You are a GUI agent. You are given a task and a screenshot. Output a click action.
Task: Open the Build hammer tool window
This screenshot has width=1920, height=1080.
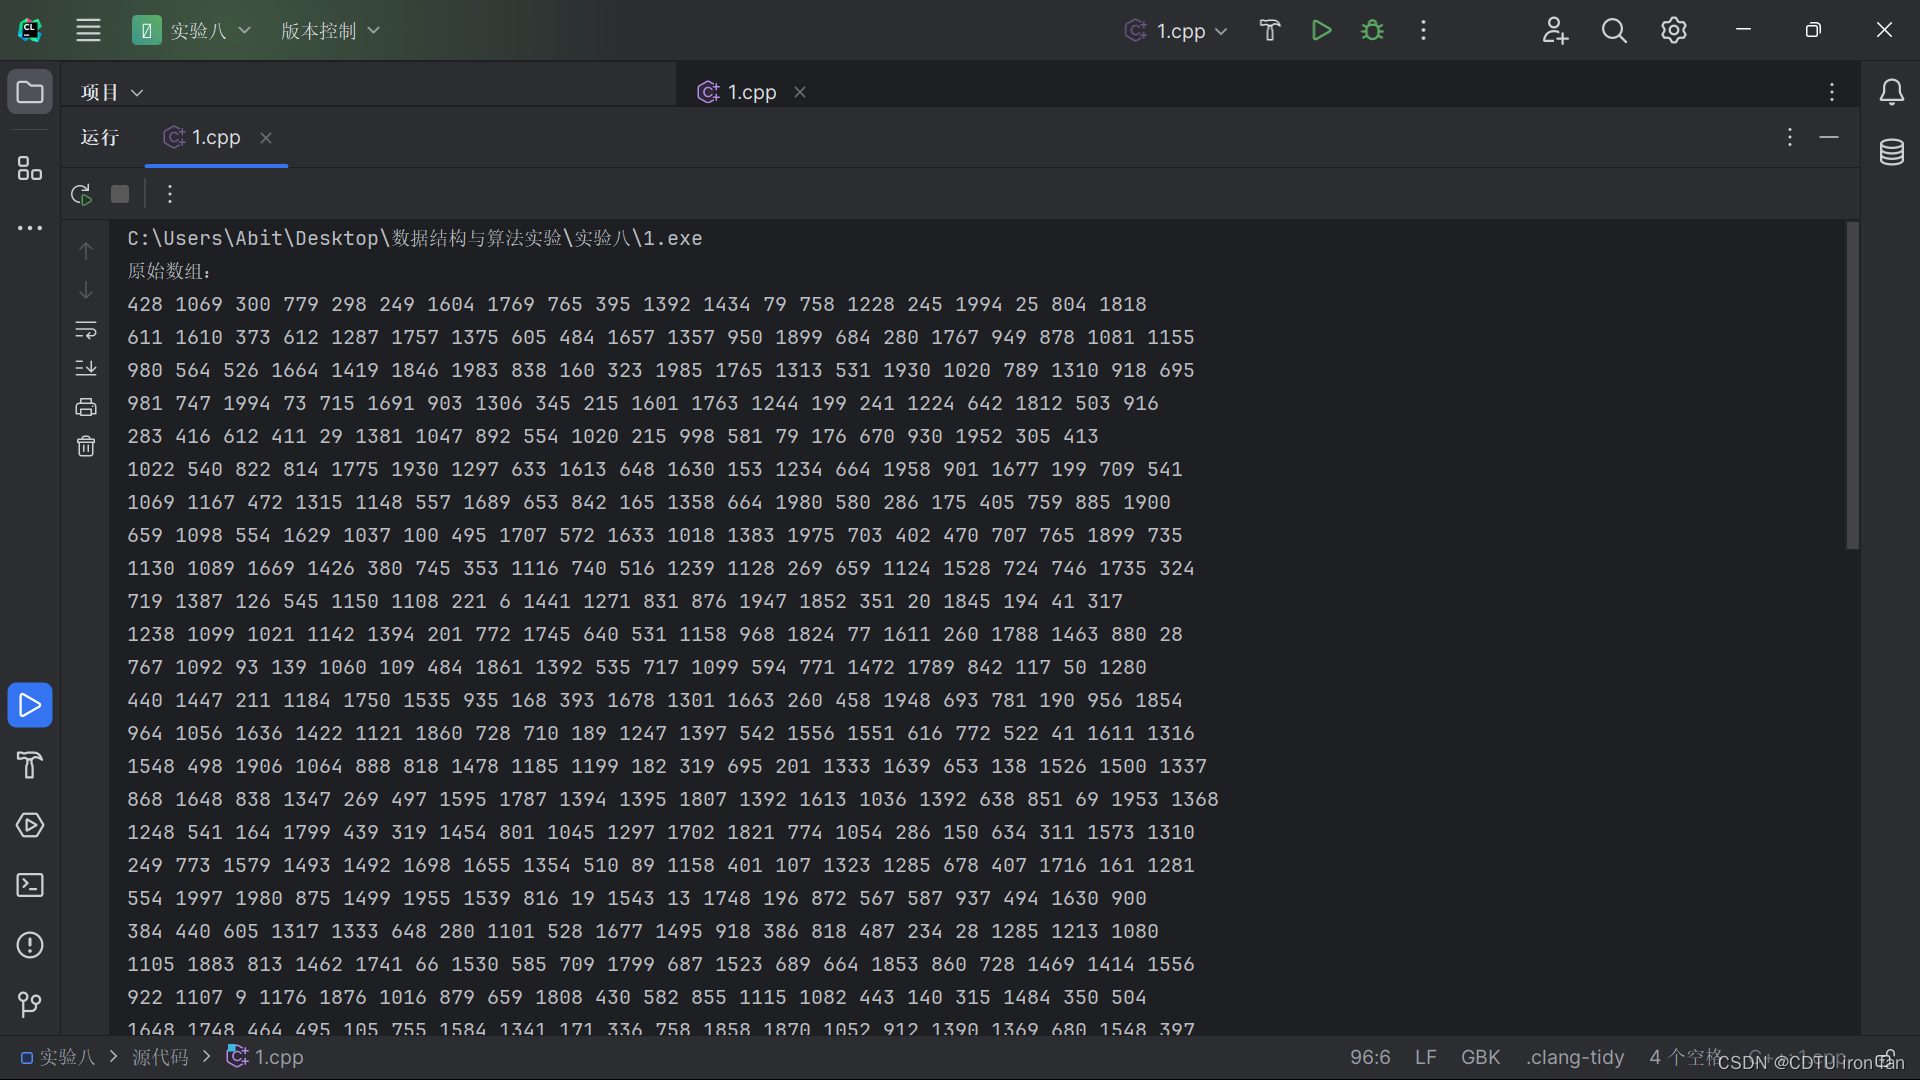[30, 765]
